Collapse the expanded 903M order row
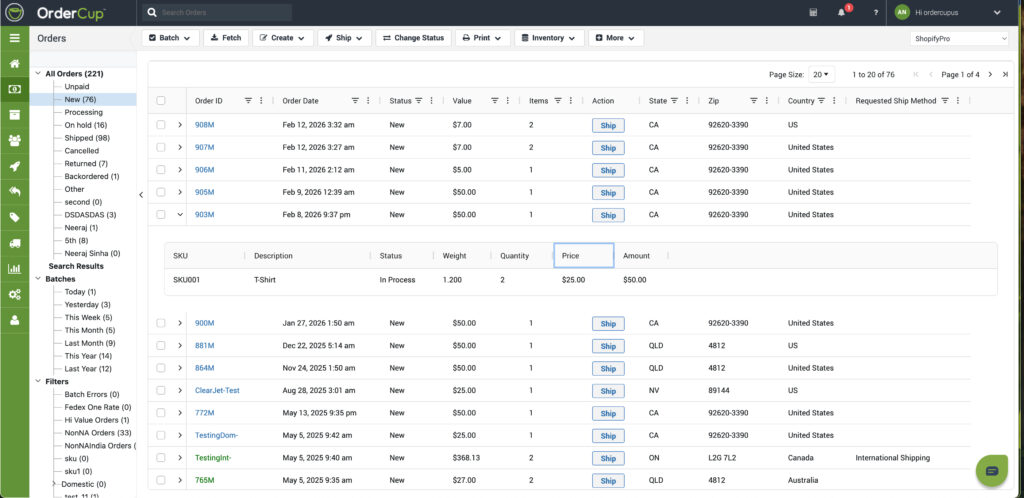1024x498 pixels. [x=180, y=214]
